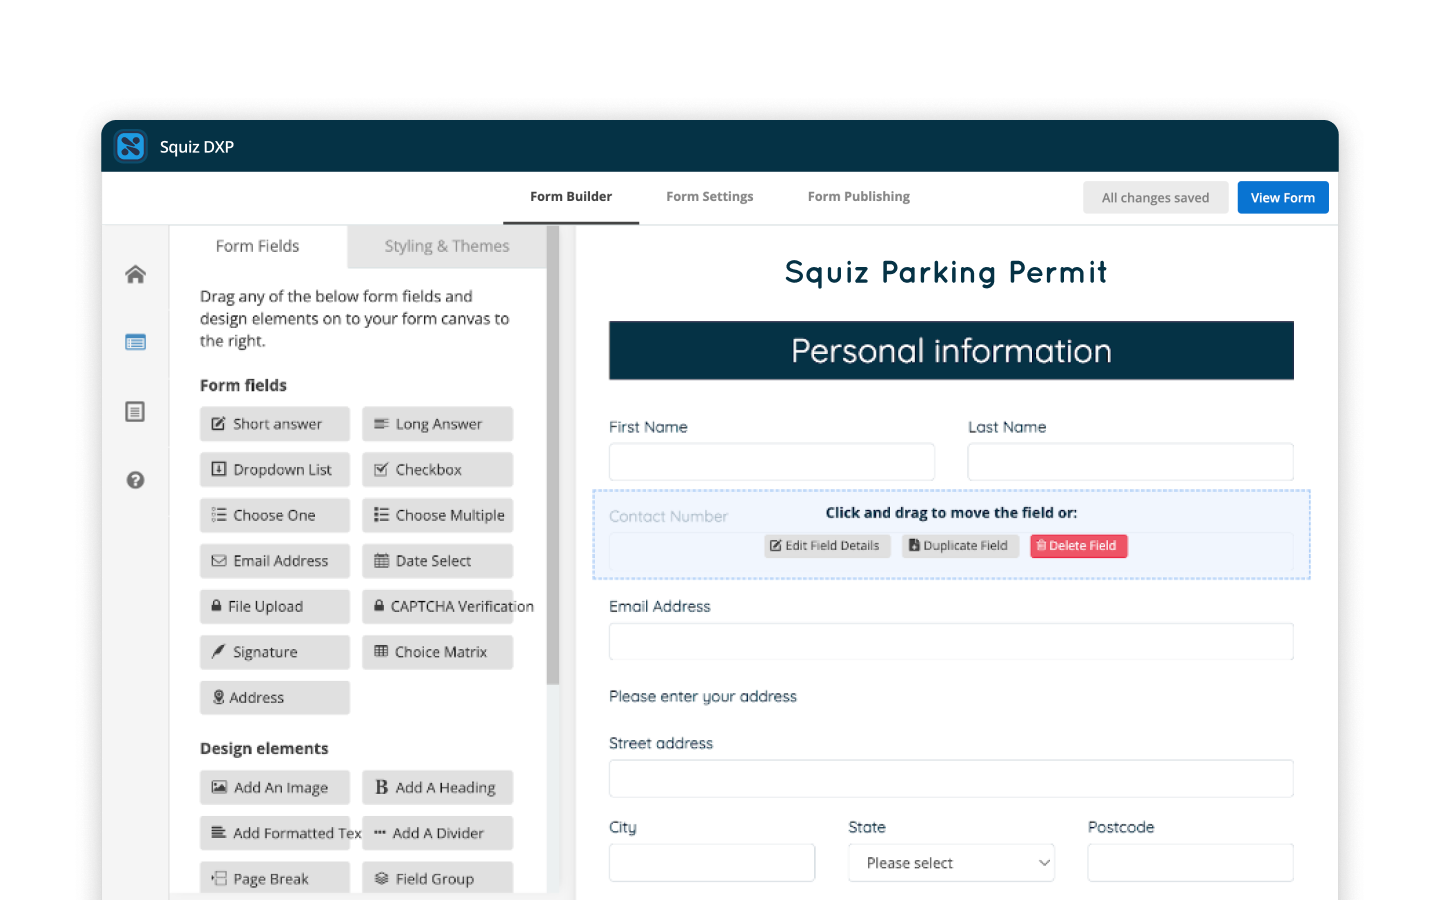
Task: Open the Styling & Themes tab
Action: click(446, 246)
